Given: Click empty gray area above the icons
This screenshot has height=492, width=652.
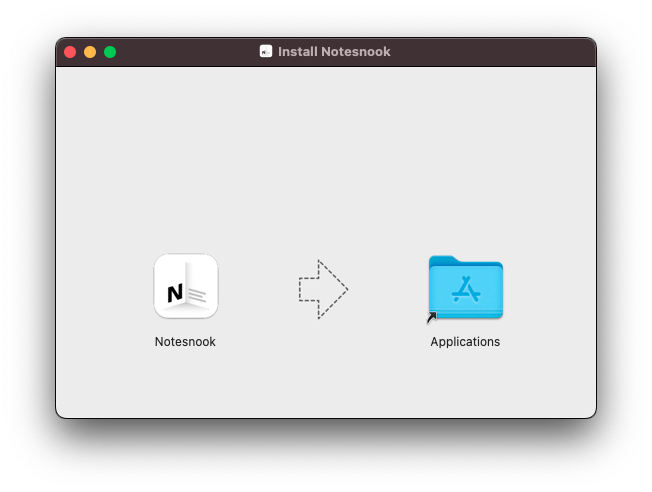Looking at the screenshot, I should pos(325,150).
